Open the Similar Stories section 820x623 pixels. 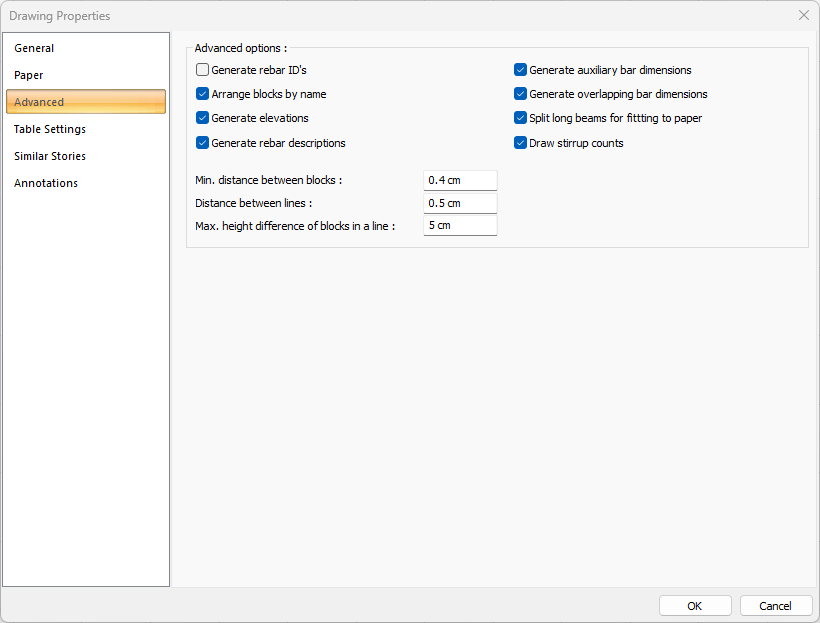point(50,156)
